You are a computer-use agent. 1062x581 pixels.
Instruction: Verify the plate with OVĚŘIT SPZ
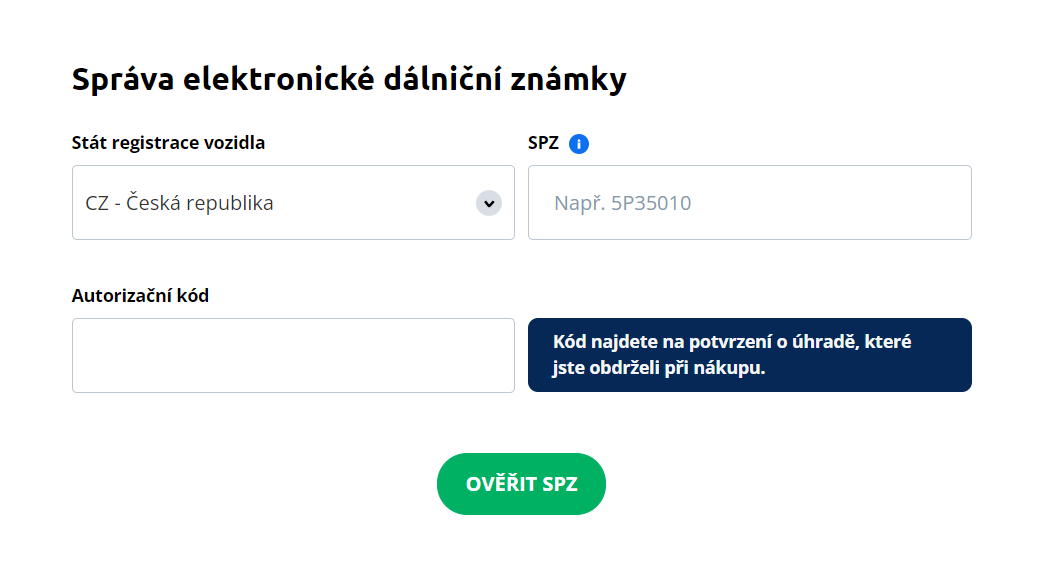click(521, 484)
